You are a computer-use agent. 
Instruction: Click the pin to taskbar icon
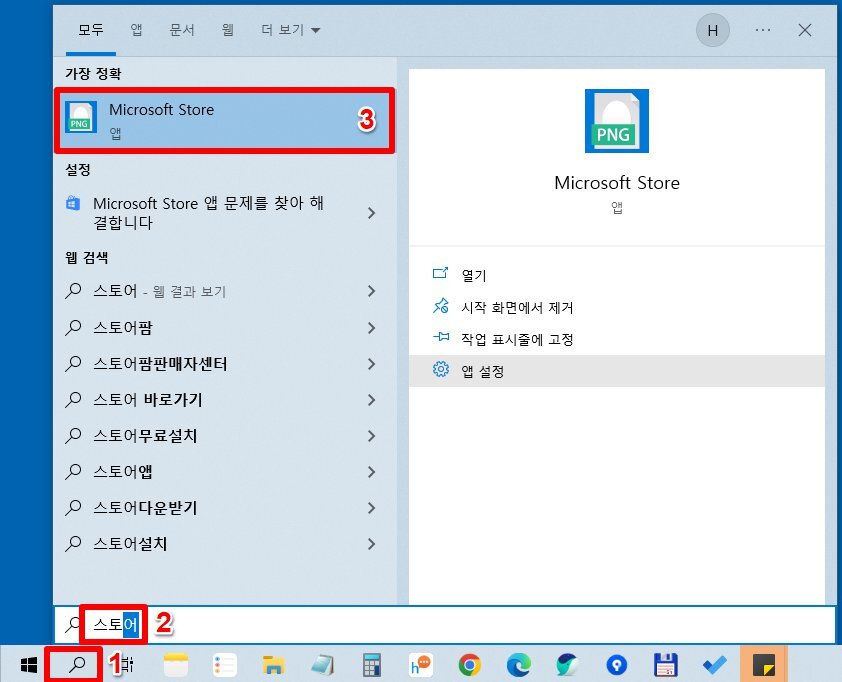[440, 337]
